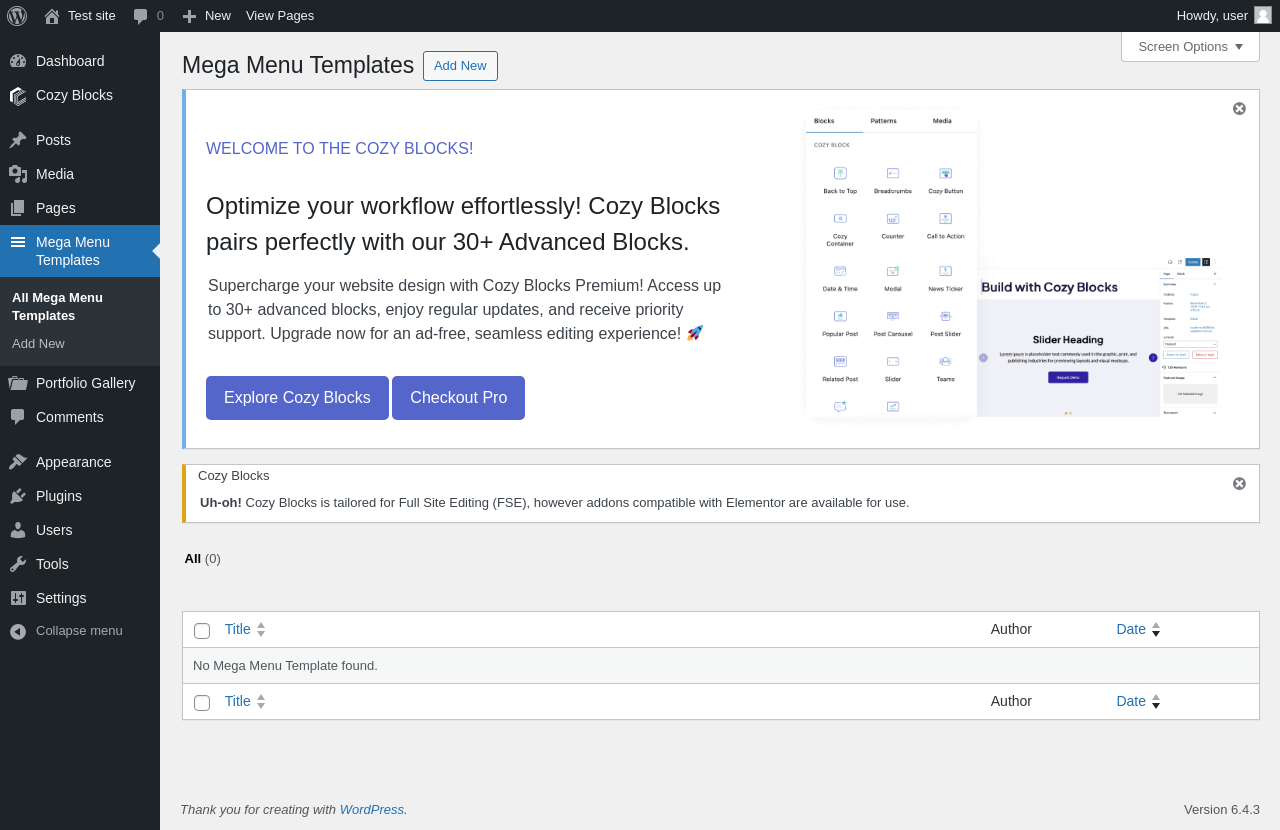Click 'No Mega Menu Template found.' row
The width and height of the screenshot is (1280, 830).
720,665
